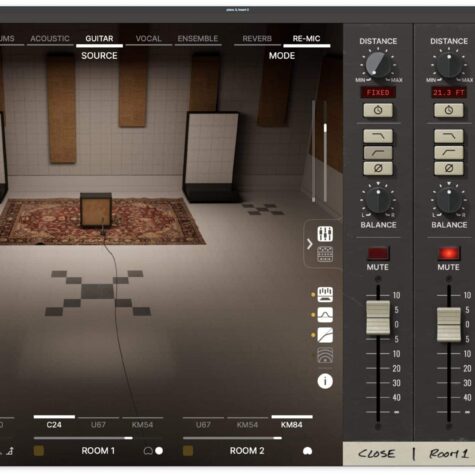Viewport: 475px width, 475px height.
Task: Expand the side panel with the chevron arrow
Action: [309, 244]
